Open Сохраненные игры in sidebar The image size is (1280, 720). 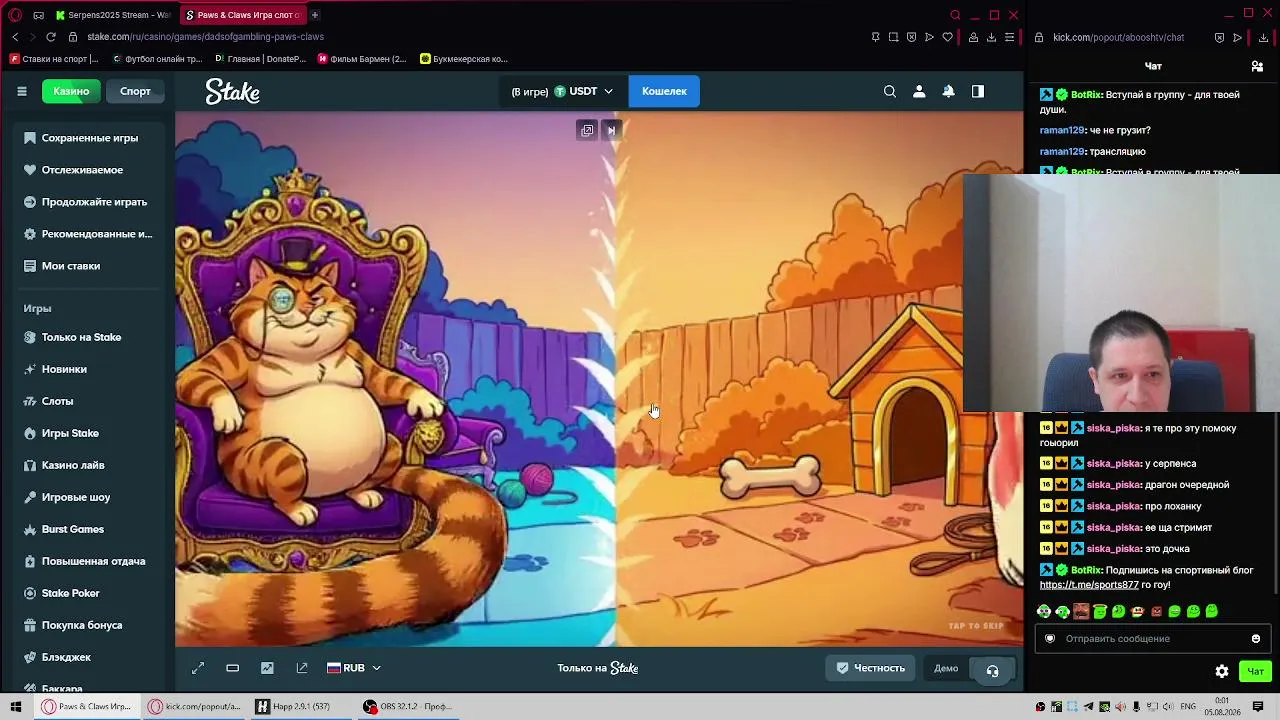90,138
